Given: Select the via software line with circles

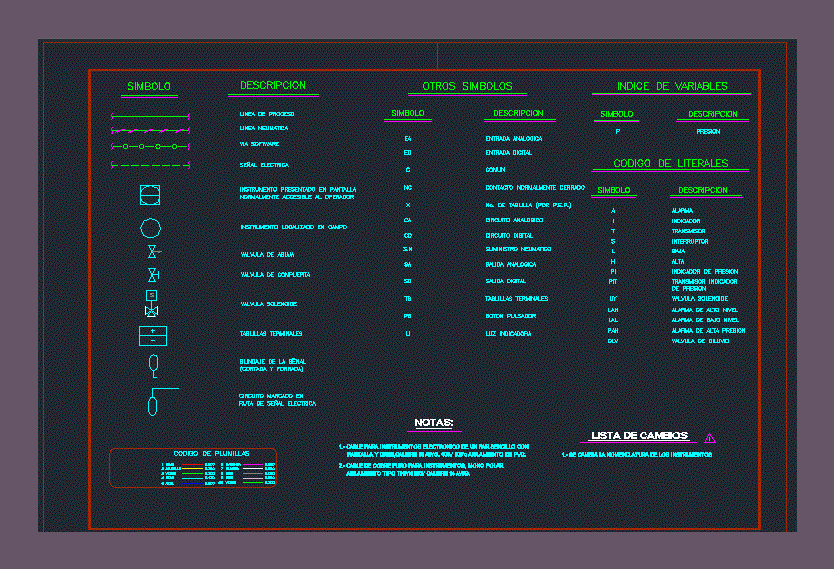Looking at the screenshot, I should click(x=149, y=146).
